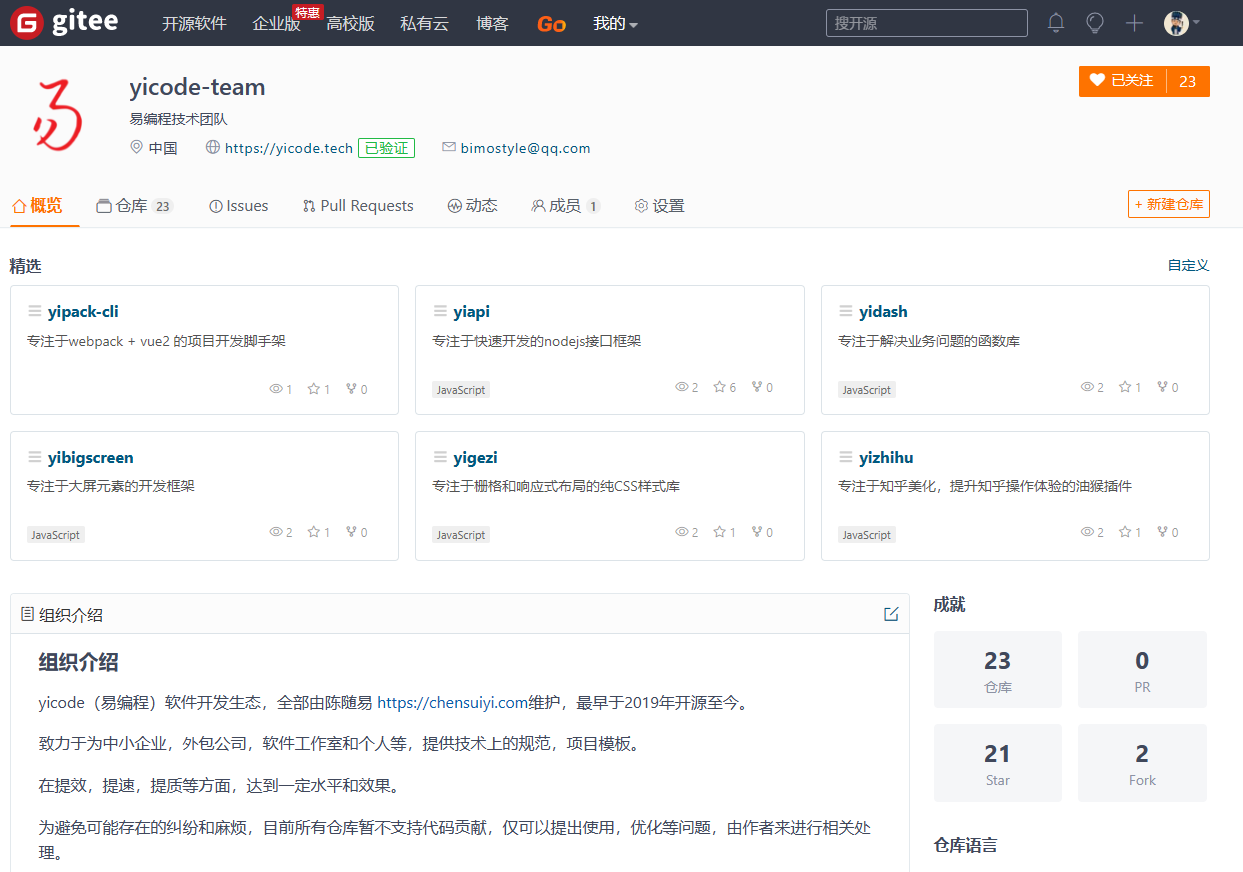Focus the 搜开源 search box
Image resolution: width=1243 pixels, height=872 pixels.
tap(926, 23)
